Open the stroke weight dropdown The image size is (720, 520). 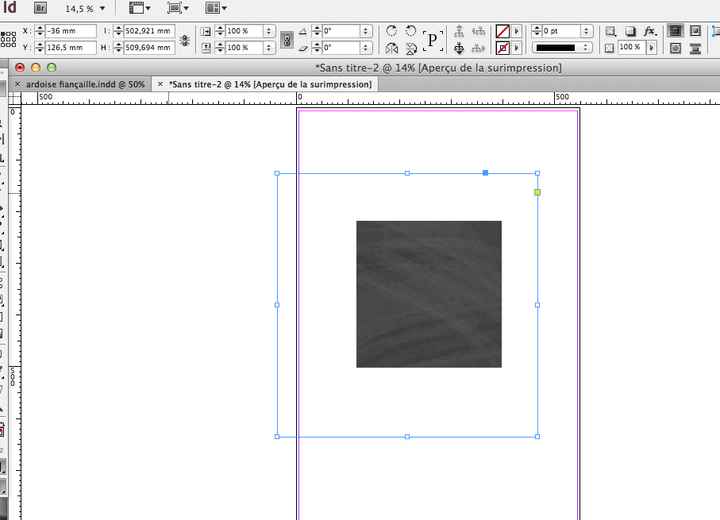coord(586,31)
